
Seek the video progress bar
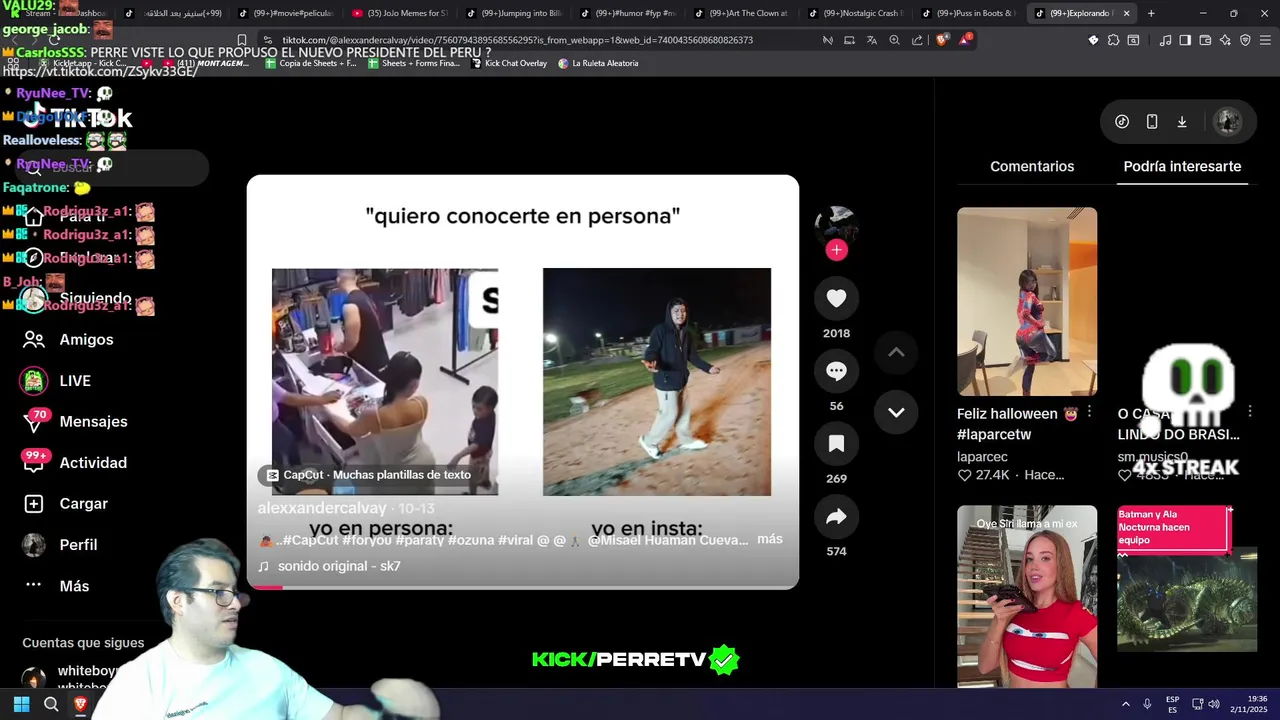(x=523, y=586)
